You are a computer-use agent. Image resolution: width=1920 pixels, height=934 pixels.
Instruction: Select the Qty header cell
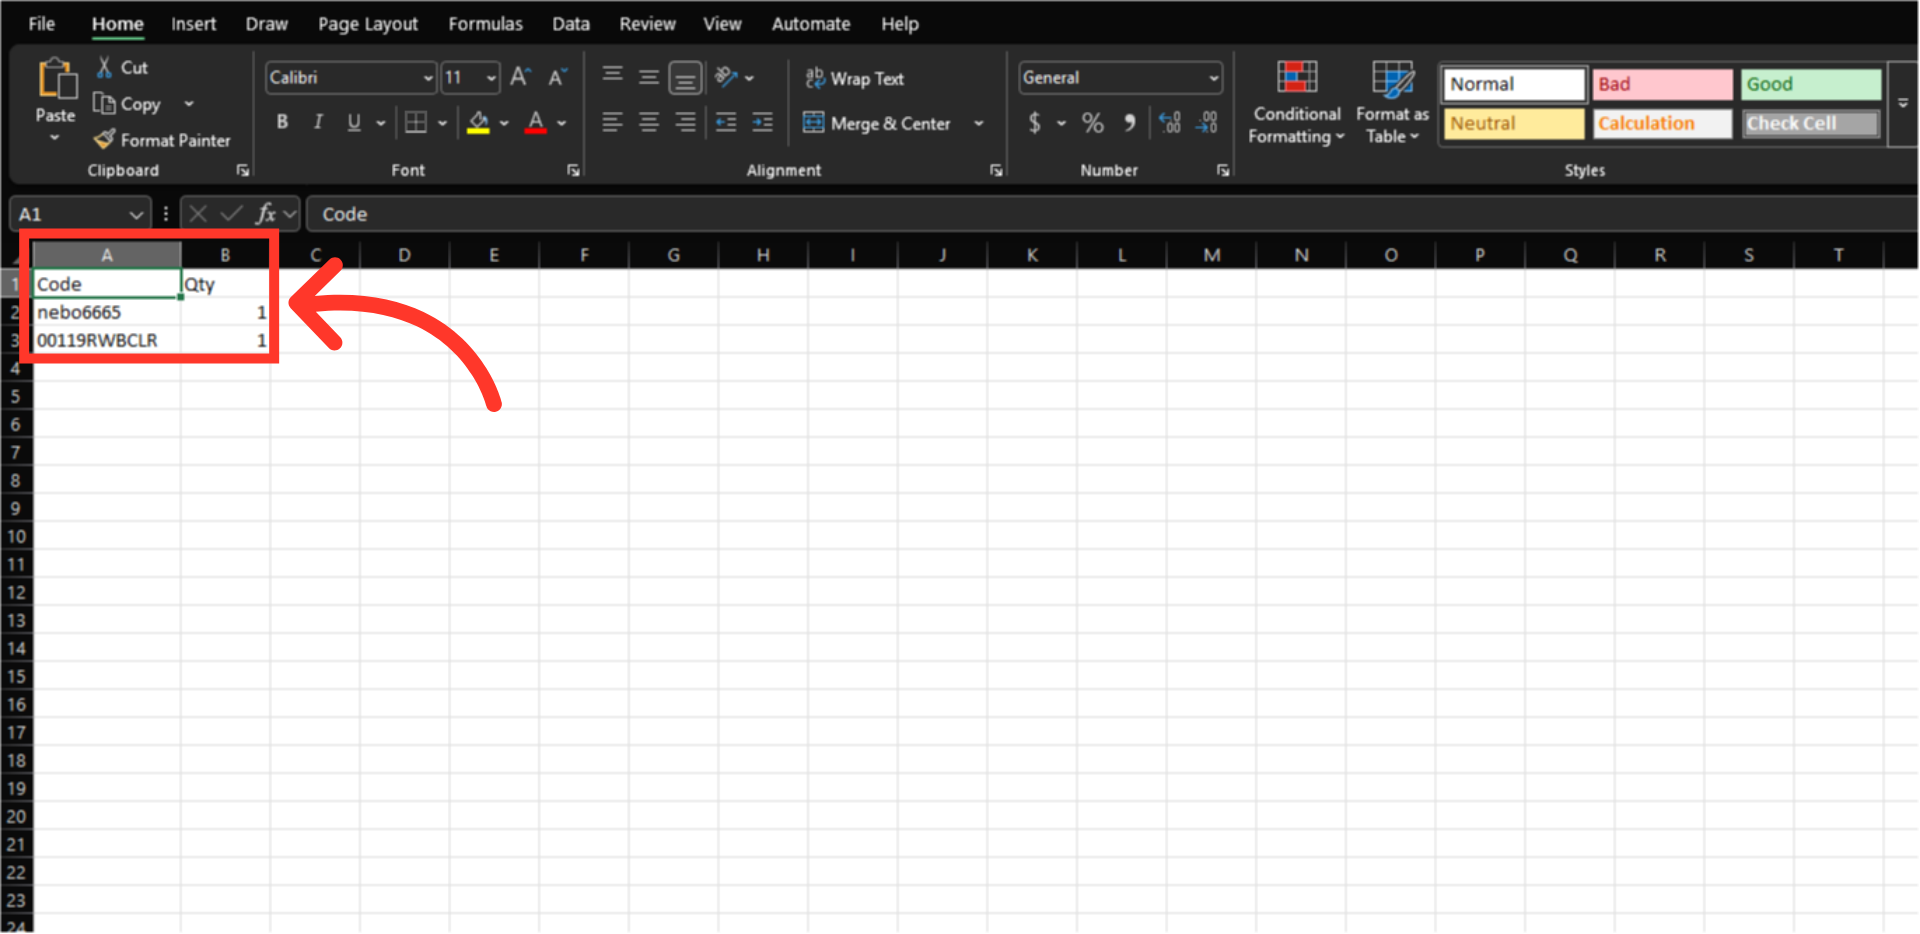coord(225,284)
